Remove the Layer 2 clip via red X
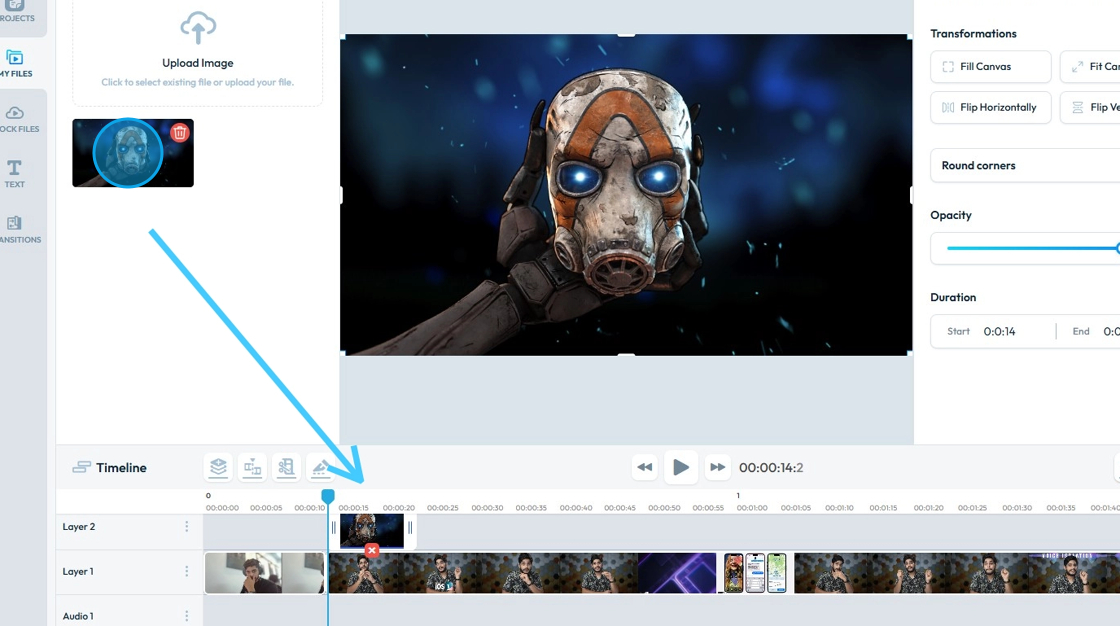 pos(371,550)
